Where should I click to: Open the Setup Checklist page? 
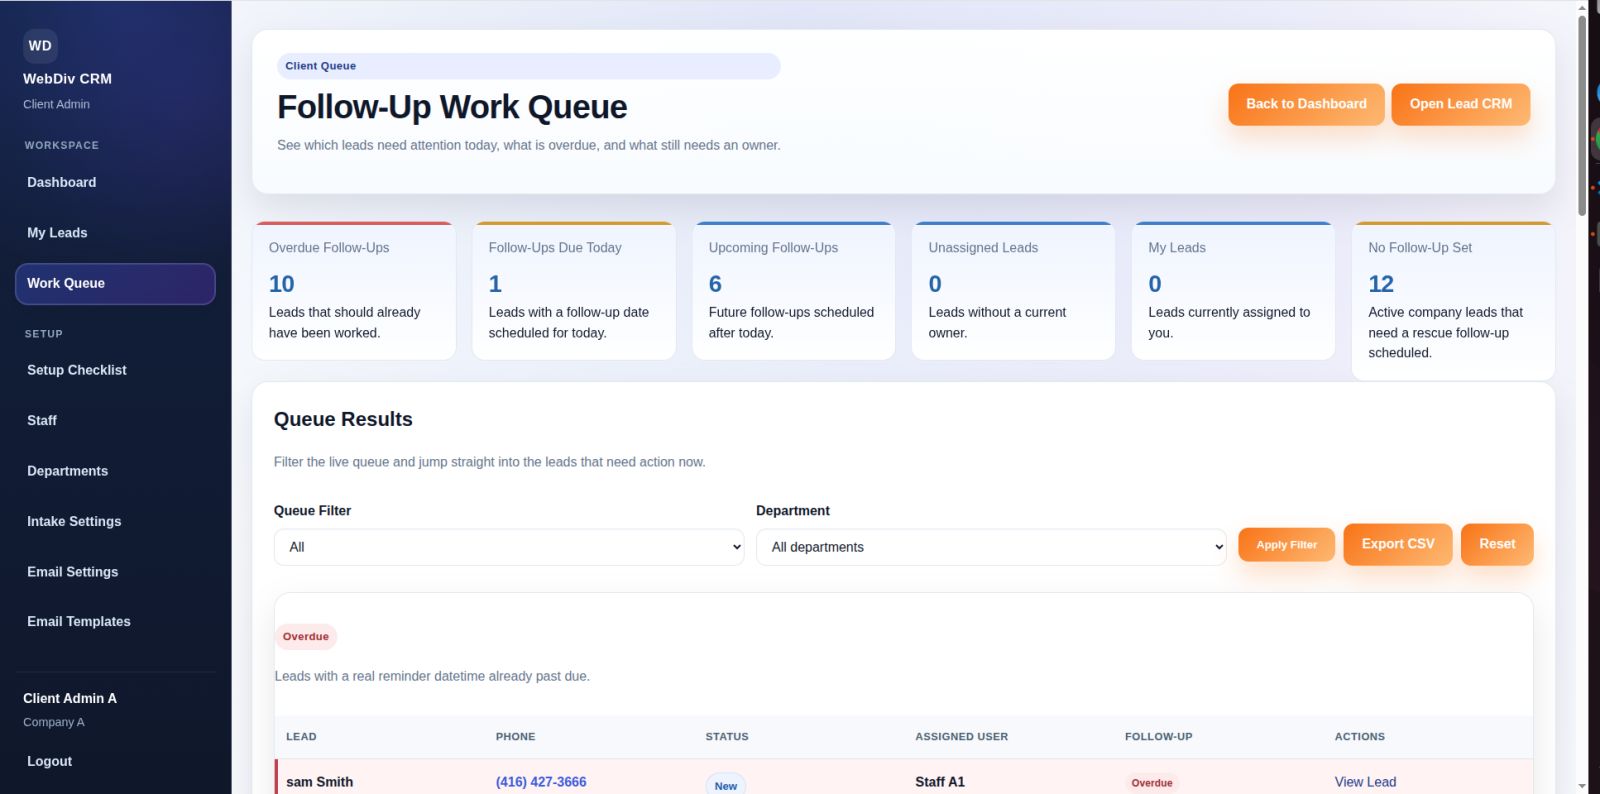[x=77, y=370]
